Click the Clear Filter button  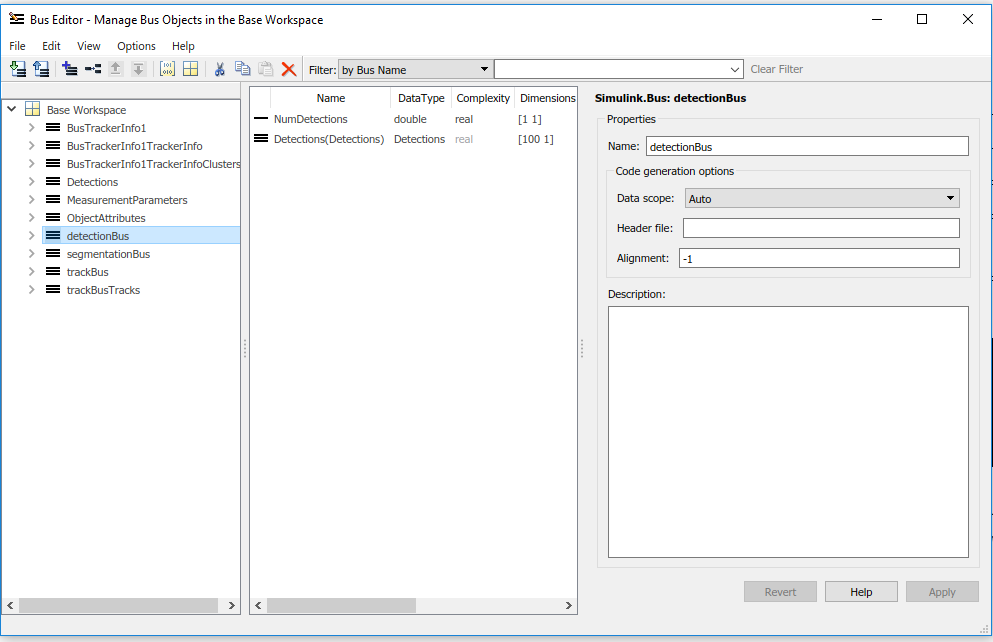[x=776, y=69]
